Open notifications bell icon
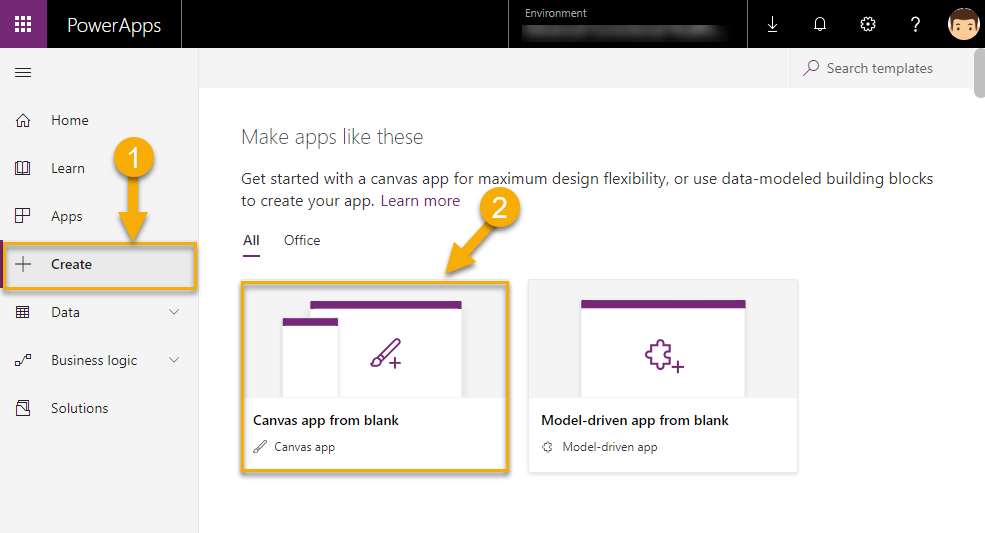The height and width of the screenshot is (533, 985). point(820,25)
